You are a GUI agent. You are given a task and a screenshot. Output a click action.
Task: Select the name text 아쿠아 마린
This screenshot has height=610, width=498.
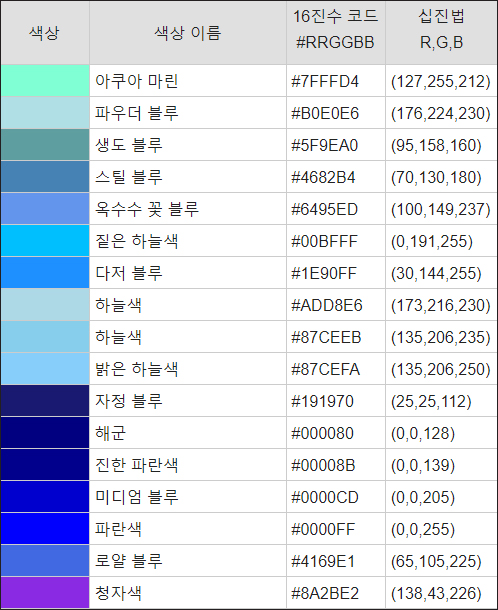(x=137, y=81)
